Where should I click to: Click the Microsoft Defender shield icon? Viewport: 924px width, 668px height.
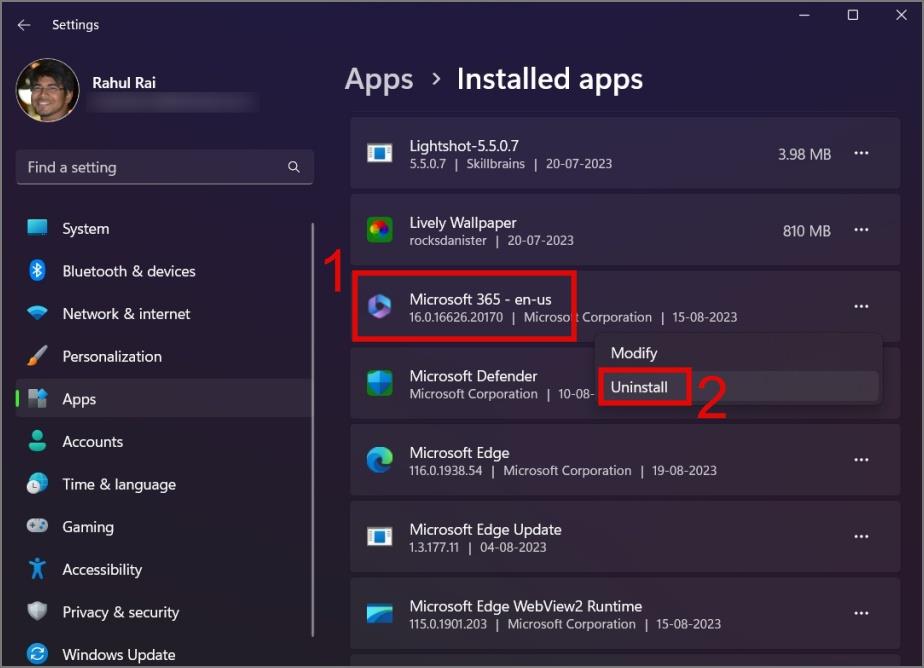click(x=380, y=383)
